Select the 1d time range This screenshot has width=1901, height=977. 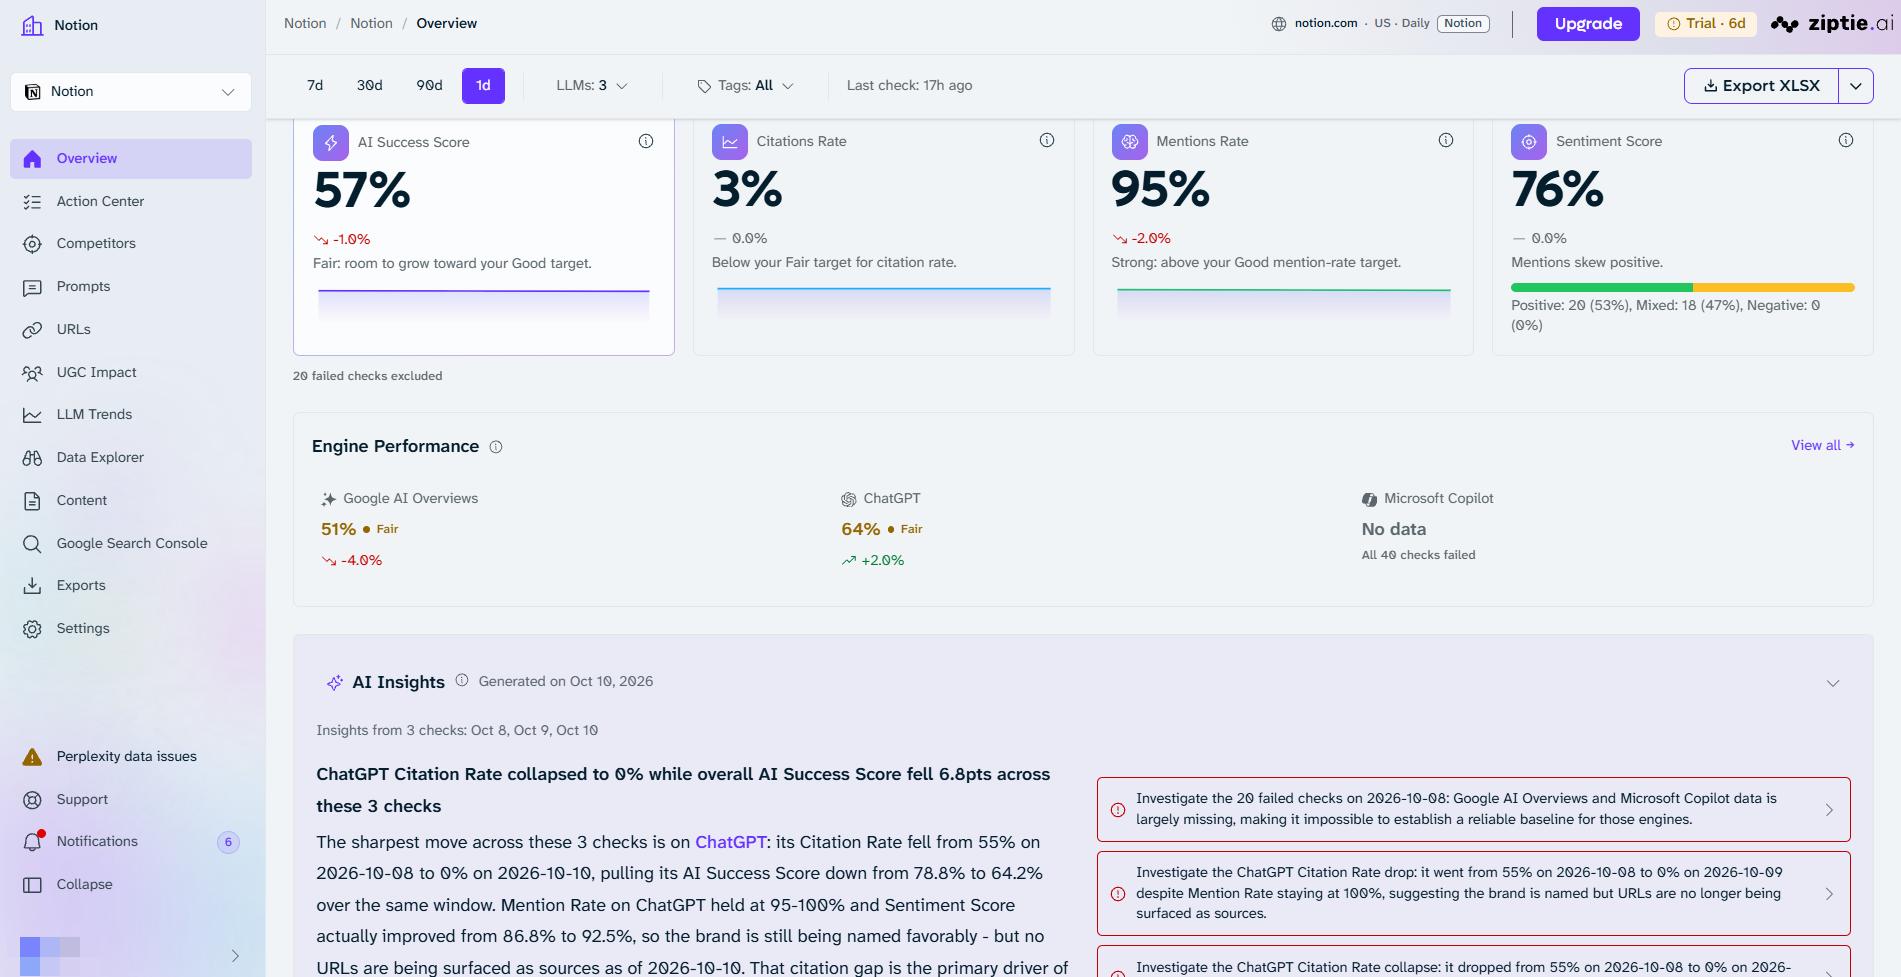click(x=483, y=86)
